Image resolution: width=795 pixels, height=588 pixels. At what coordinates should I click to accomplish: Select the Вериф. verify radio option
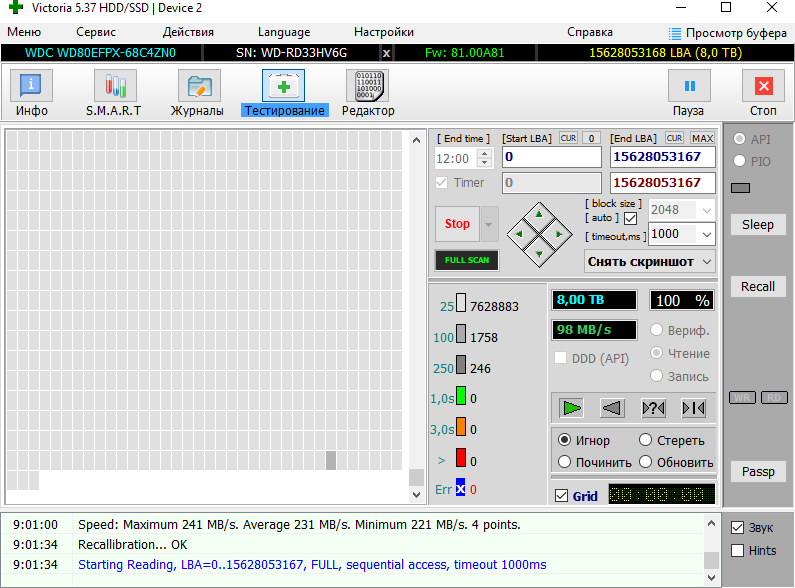point(657,330)
